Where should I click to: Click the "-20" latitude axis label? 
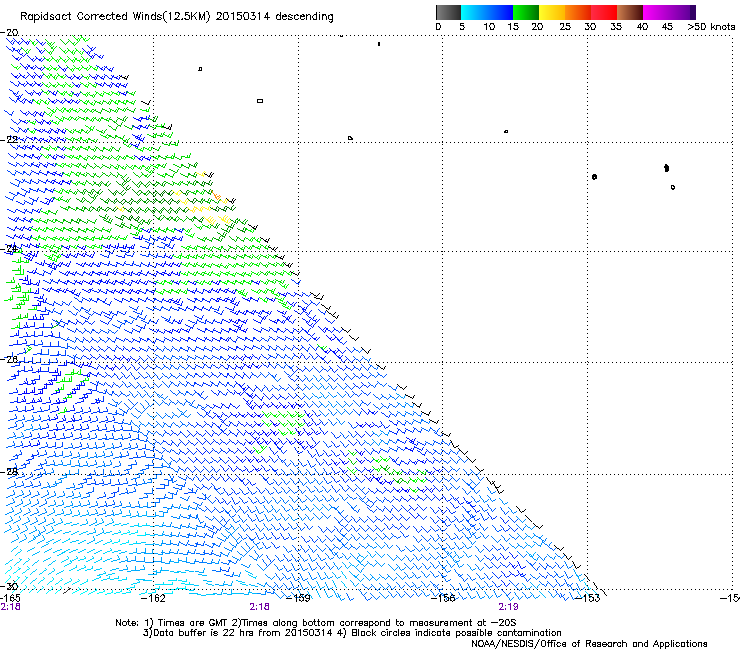pos(9,33)
